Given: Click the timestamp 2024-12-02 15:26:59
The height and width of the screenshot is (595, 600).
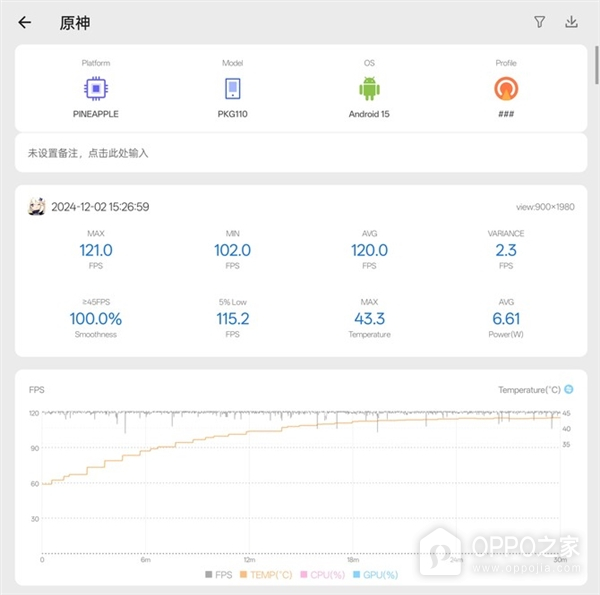Looking at the screenshot, I should click(x=100, y=207).
